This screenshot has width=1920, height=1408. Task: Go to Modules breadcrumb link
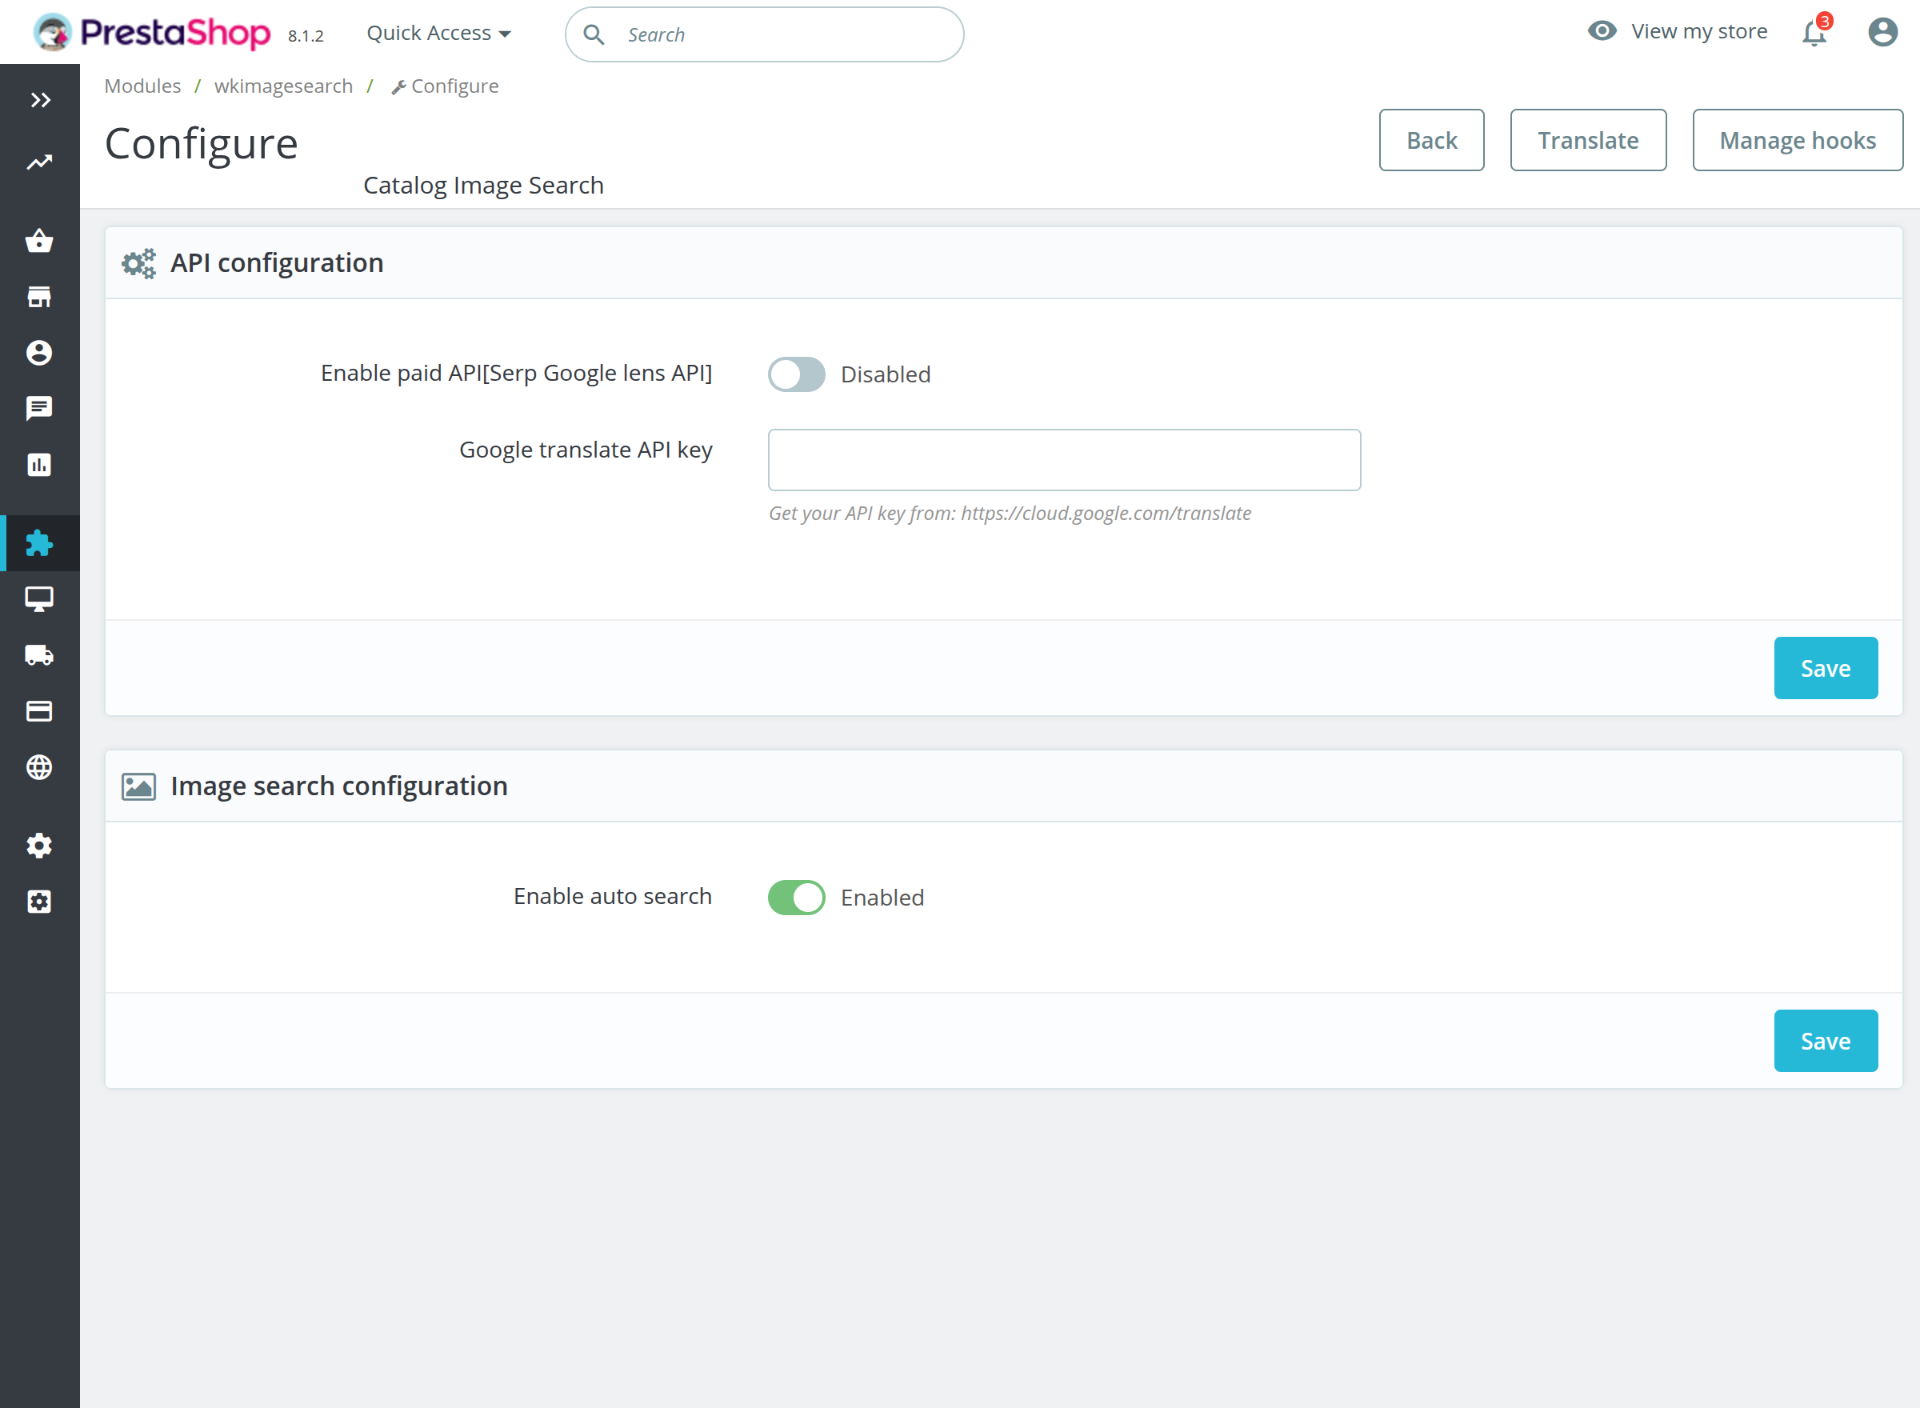coord(142,86)
